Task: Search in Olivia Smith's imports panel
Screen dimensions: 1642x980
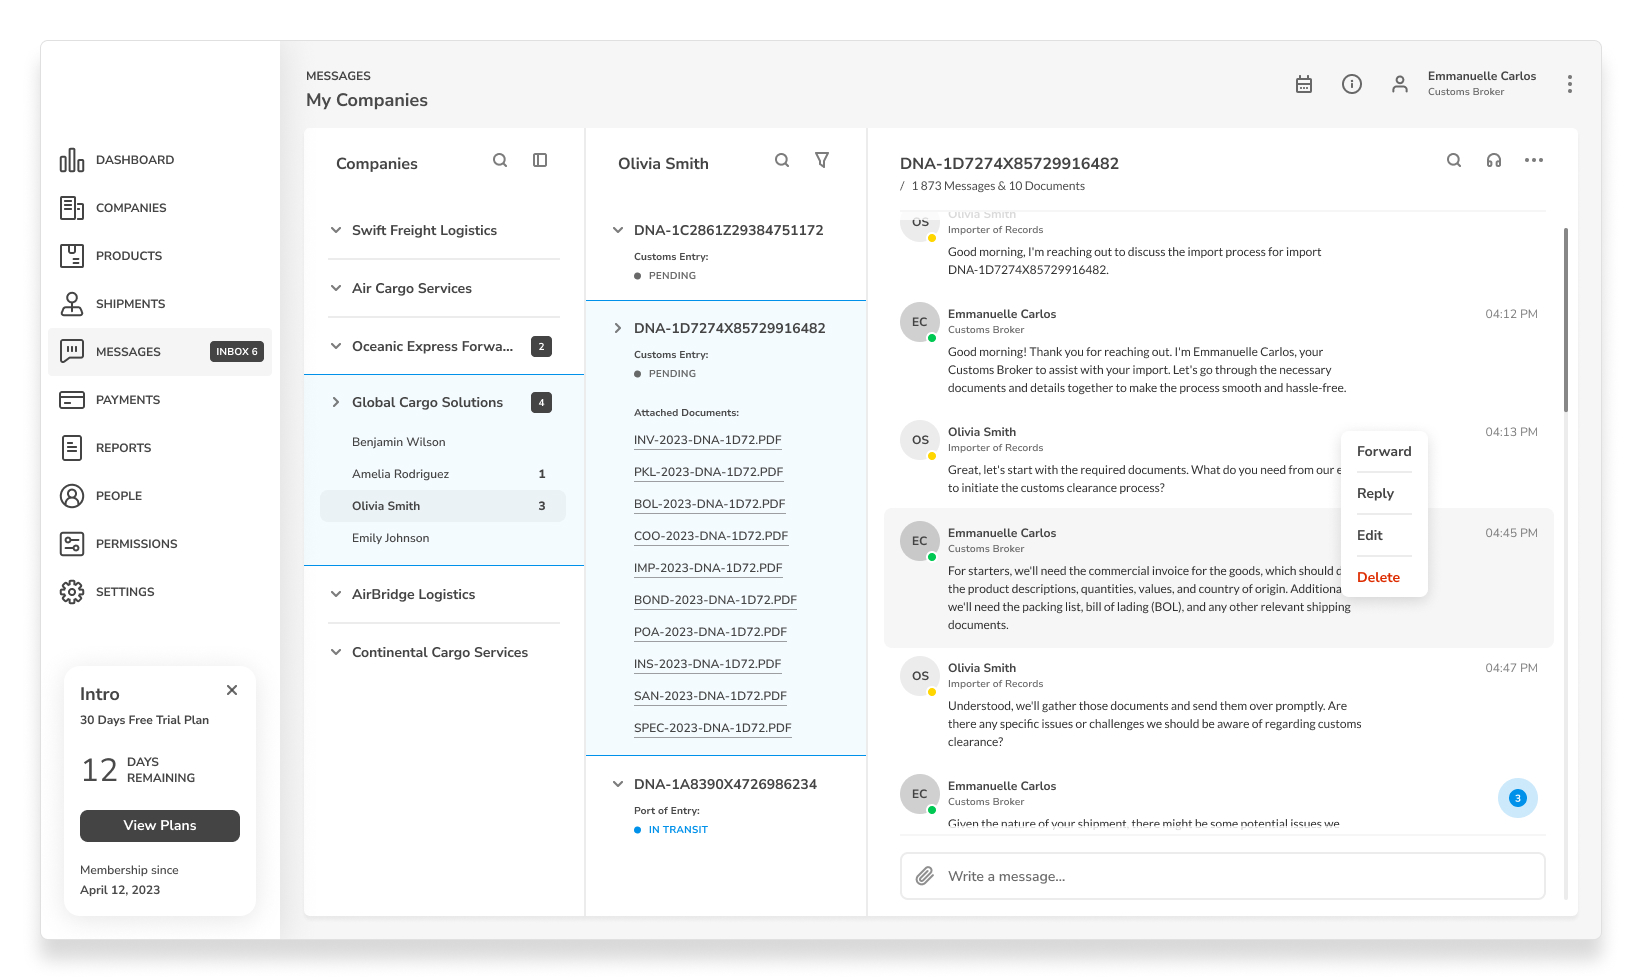Action: coord(782,160)
